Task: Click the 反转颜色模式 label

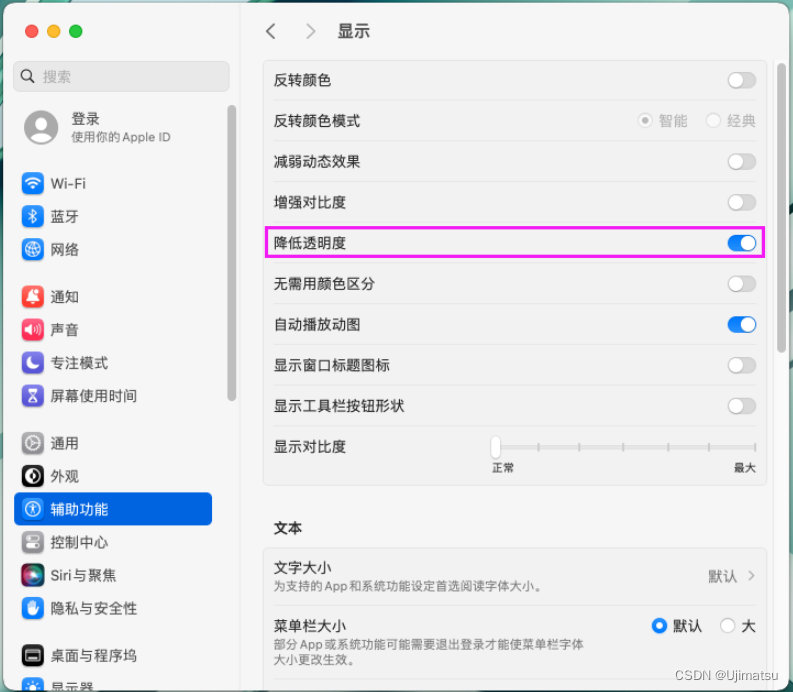Action: (317, 121)
